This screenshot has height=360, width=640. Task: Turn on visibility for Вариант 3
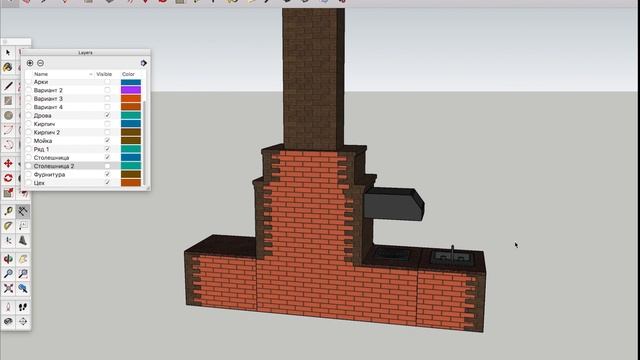pos(107,99)
